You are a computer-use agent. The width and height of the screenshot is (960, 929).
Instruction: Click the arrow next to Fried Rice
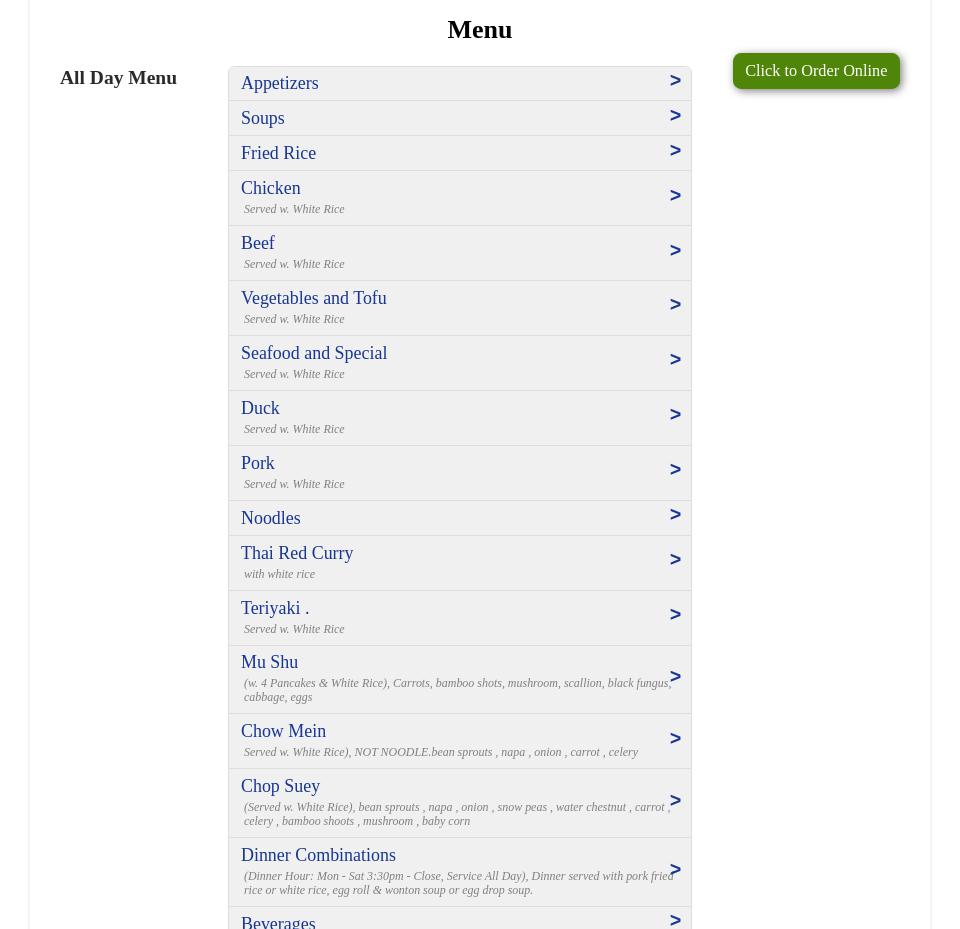click(675, 151)
